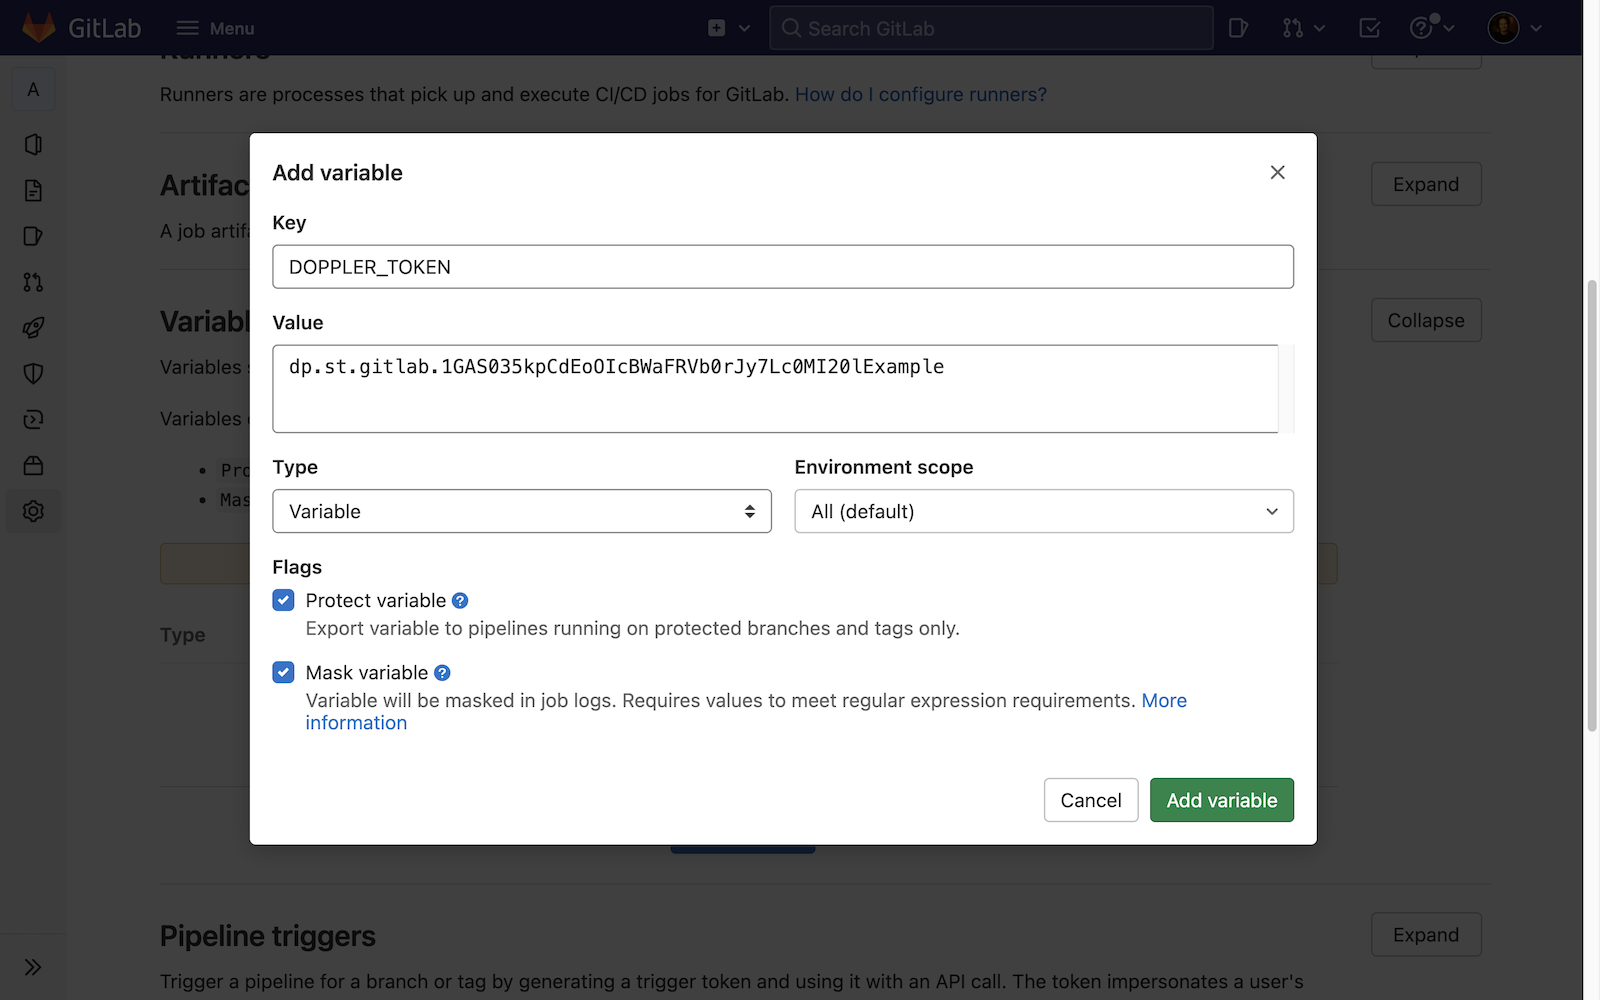Expand the Pipeline triggers section
Screen dimensions: 1600x1000
click(1426, 934)
